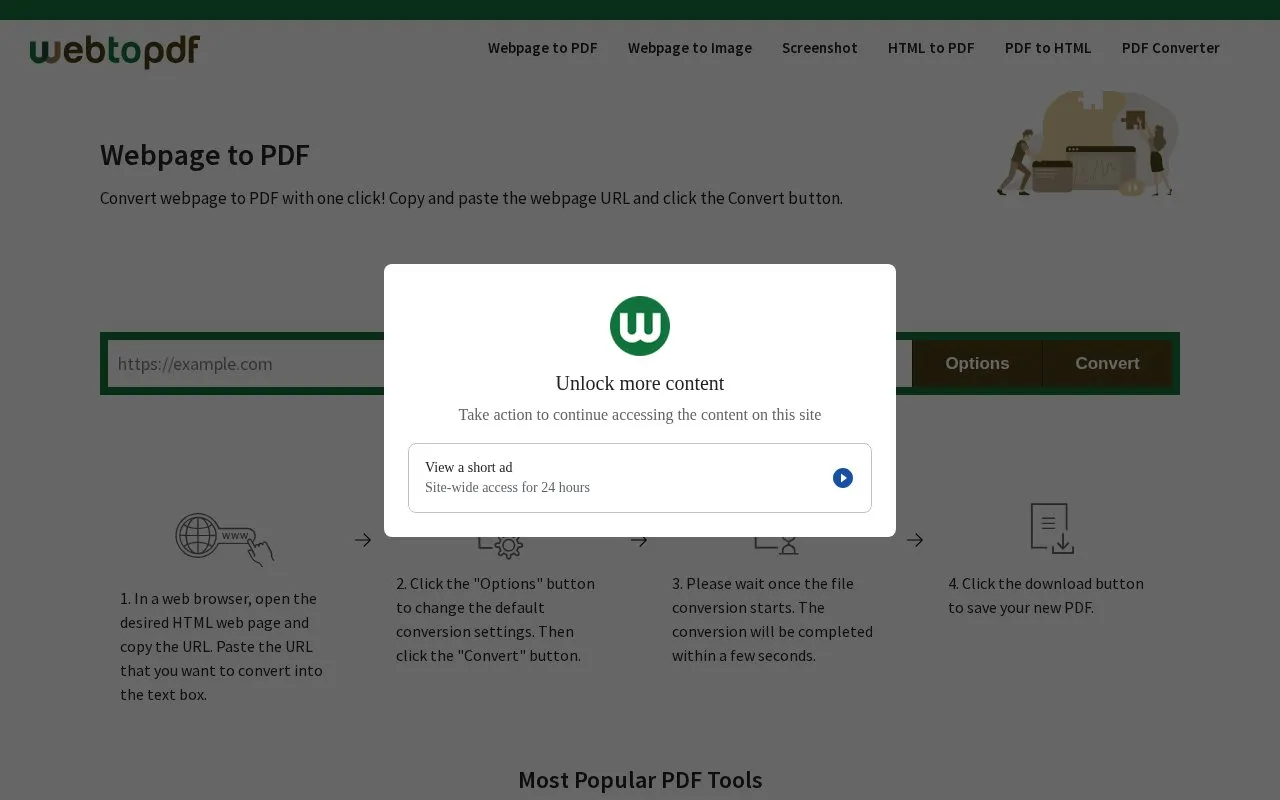This screenshot has width=1280, height=800.
Task: Click the step 2 instruction about Options button
Action: (x=496, y=619)
